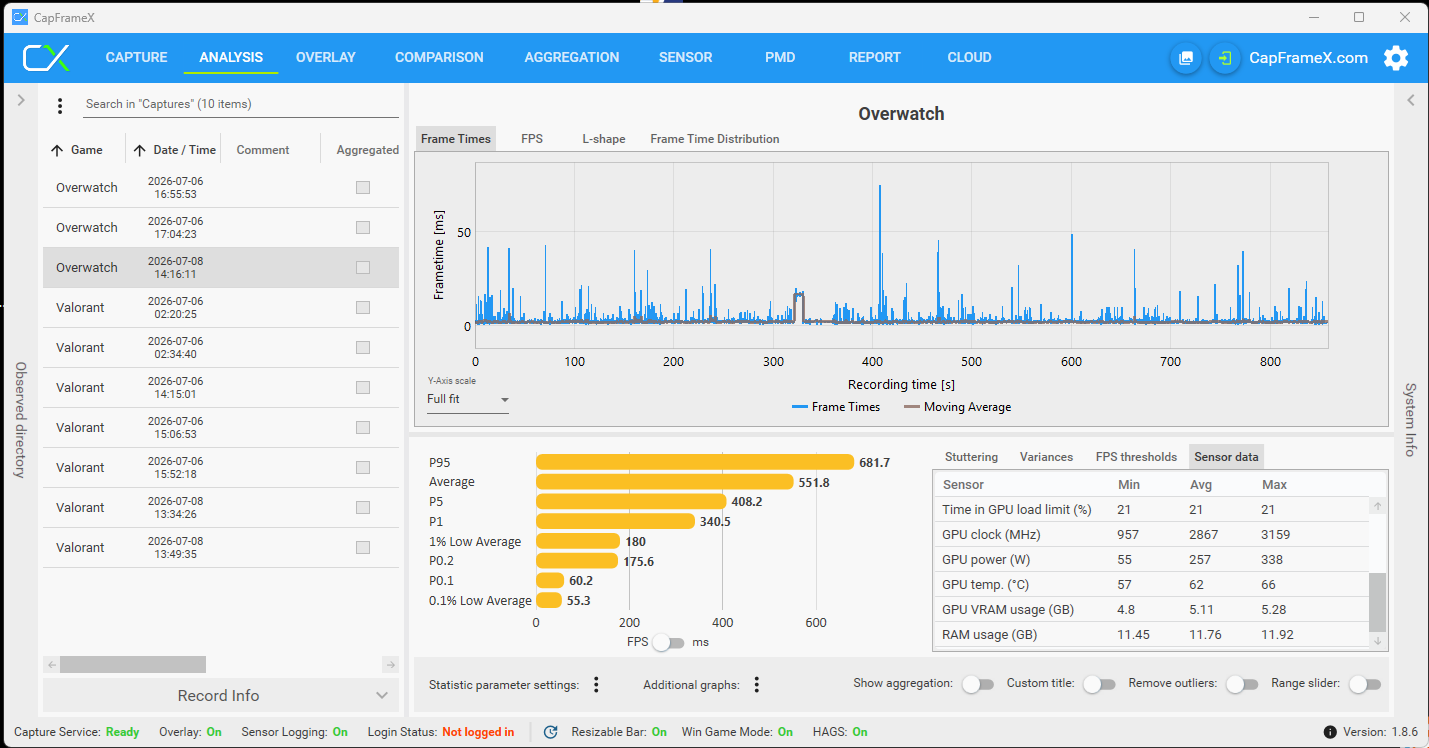This screenshot has height=748, width=1429.
Task: Open the PMD tab
Action: pyautogui.click(x=780, y=58)
